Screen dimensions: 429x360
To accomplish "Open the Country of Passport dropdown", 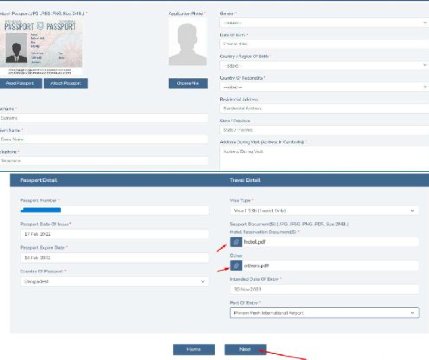I will [x=114, y=282].
